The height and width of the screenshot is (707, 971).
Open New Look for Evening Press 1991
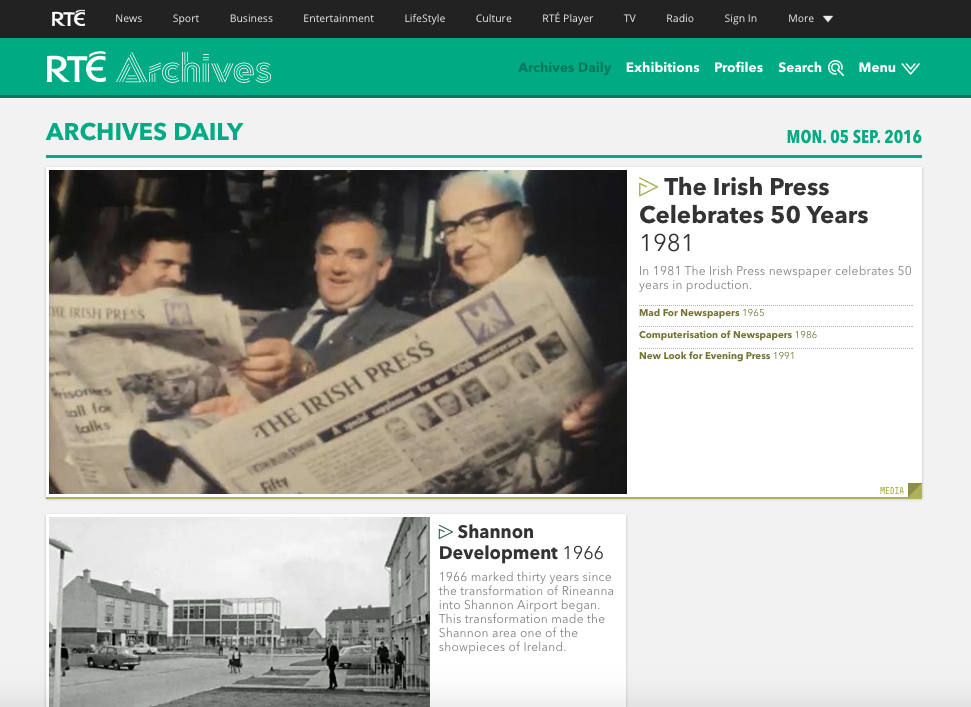coord(716,355)
